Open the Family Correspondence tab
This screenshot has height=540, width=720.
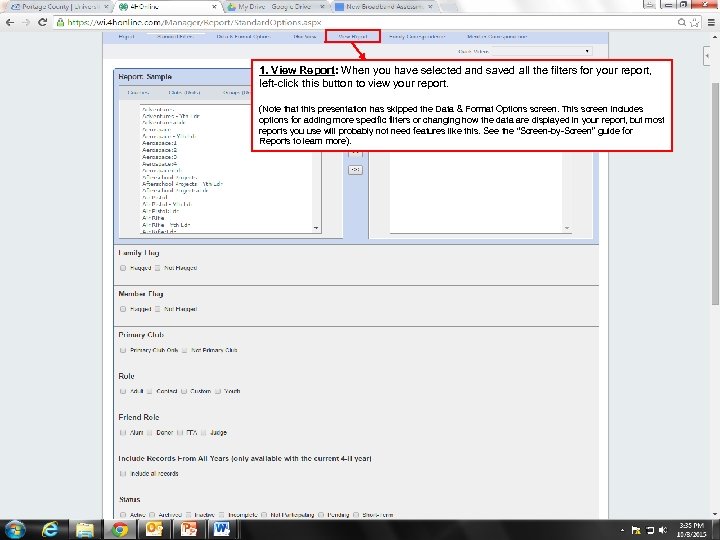(417, 36)
